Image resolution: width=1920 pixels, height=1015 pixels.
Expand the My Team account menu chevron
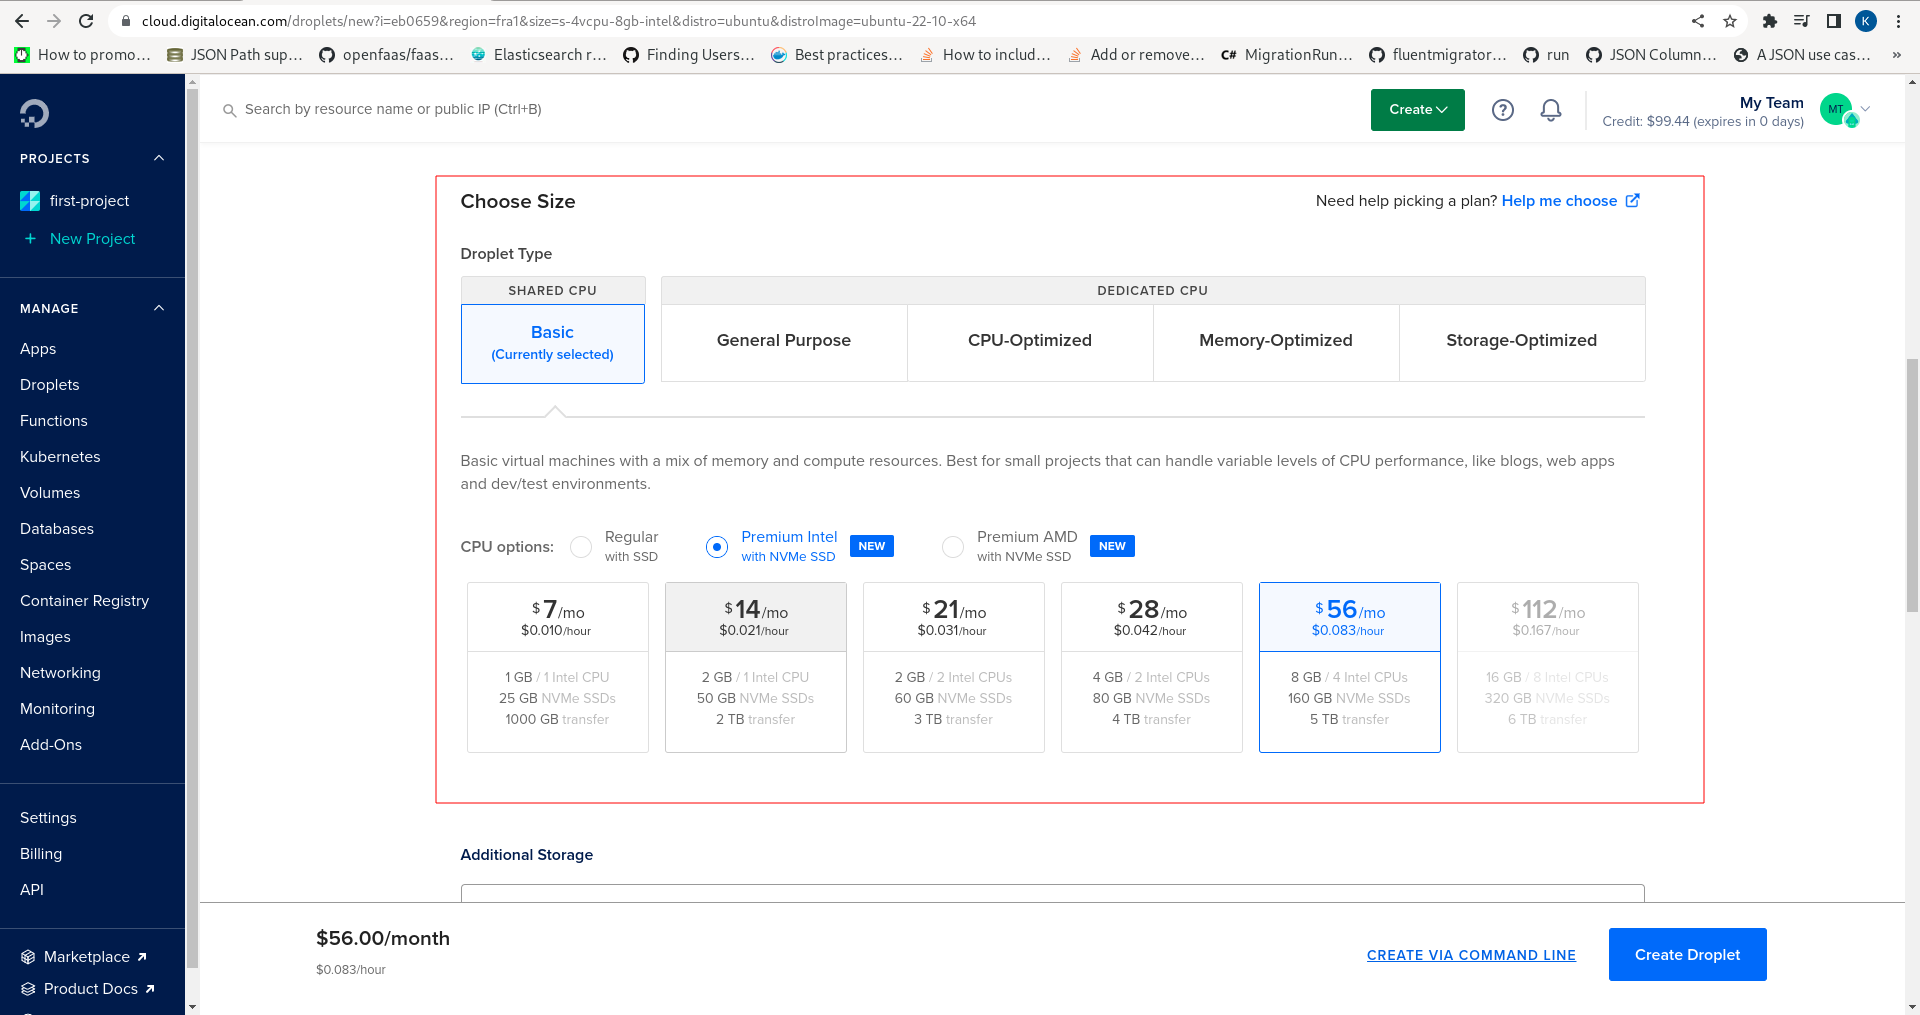click(x=1866, y=108)
